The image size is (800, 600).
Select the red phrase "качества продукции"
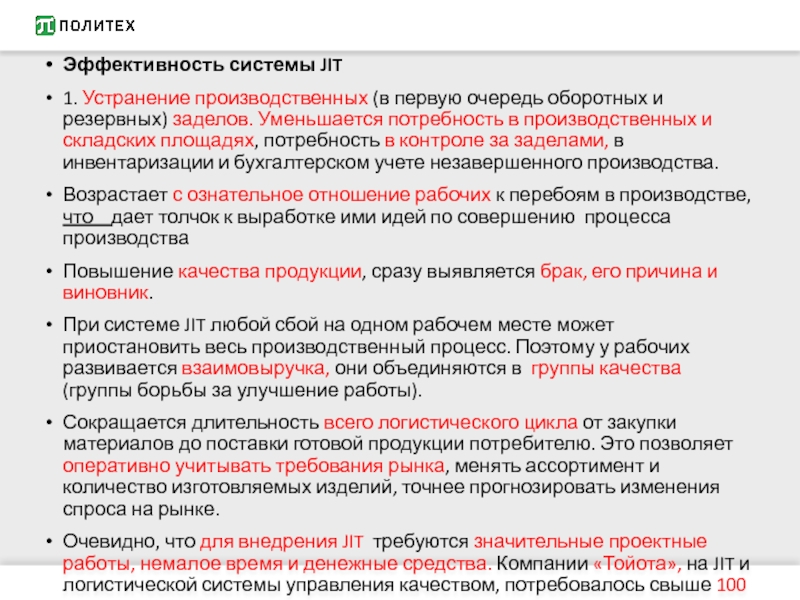(270, 271)
